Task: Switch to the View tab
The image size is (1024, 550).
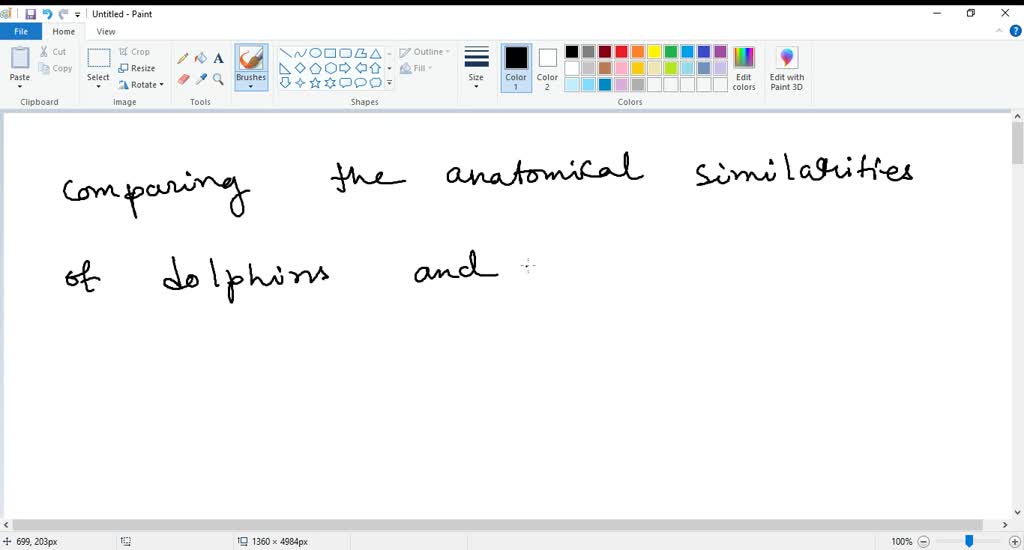Action: (106, 32)
